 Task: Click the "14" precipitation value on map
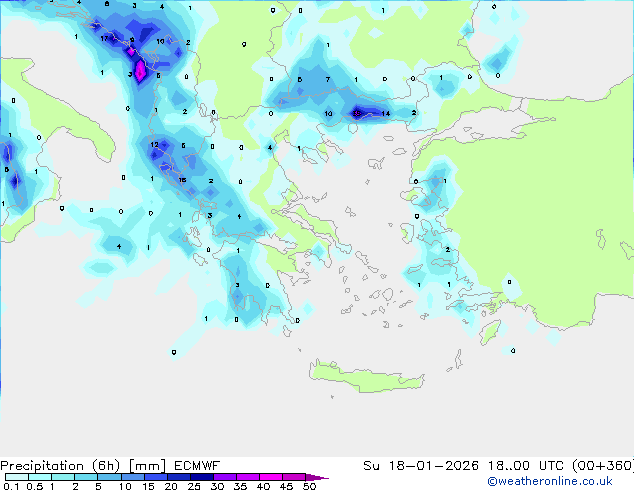click(x=386, y=114)
